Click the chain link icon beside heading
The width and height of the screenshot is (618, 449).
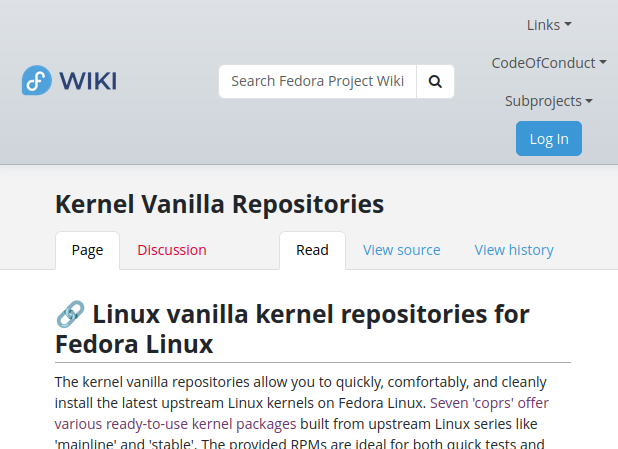[x=70, y=315]
